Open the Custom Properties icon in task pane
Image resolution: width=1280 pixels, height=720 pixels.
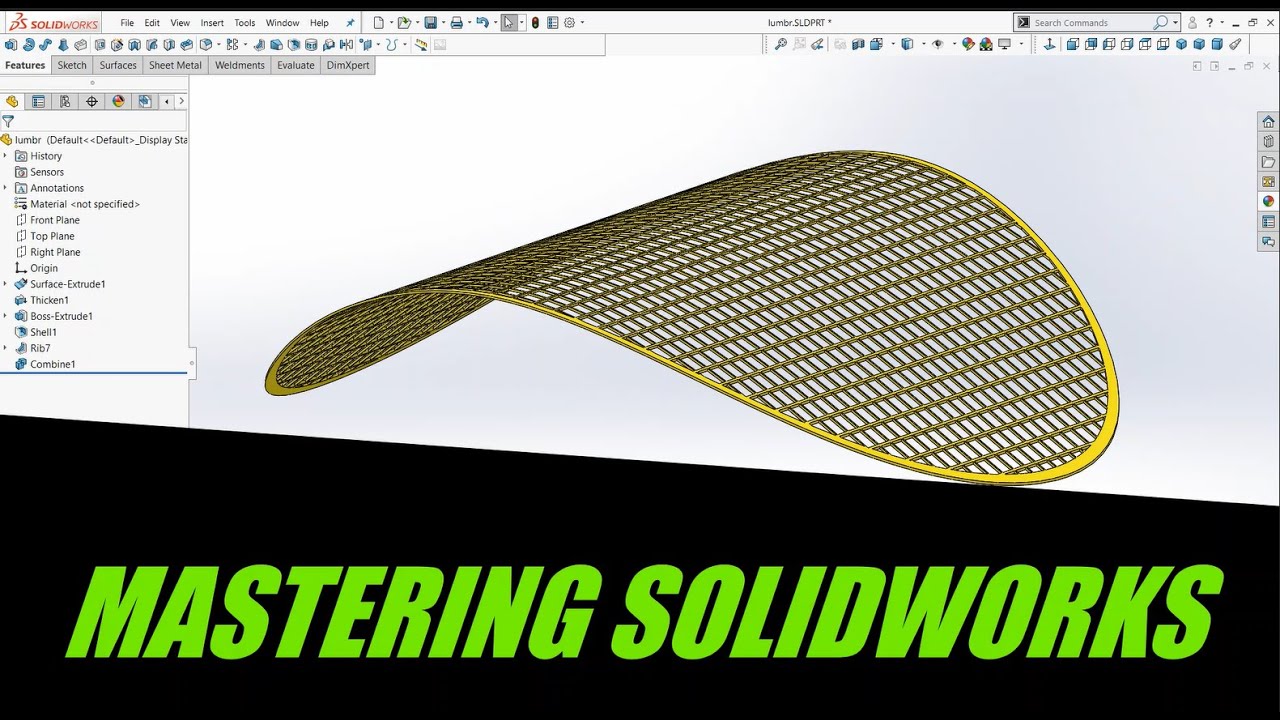(x=1269, y=222)
